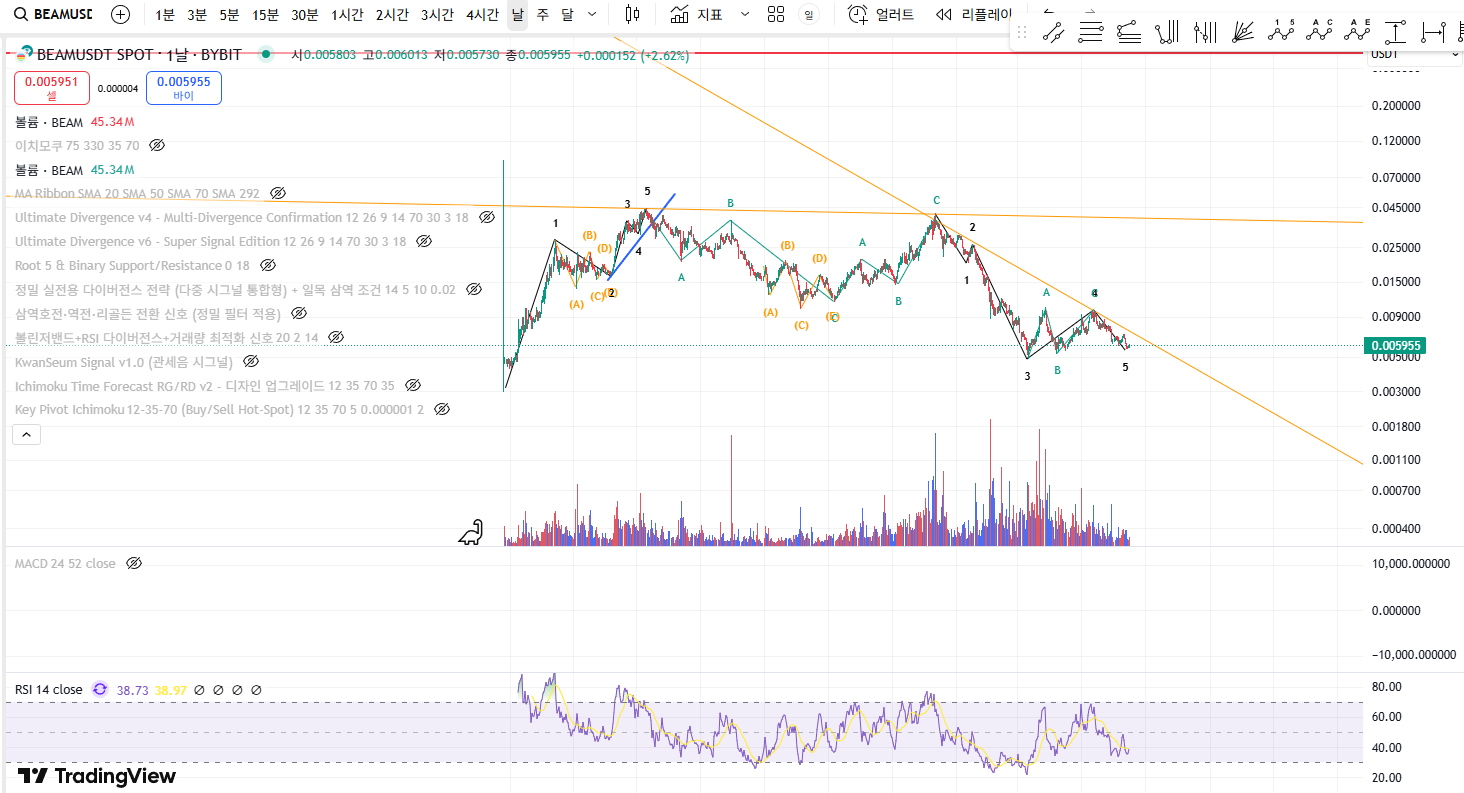The height and width of the screenshot is (793, 1464).
Task: Expand the timeframe list chevron
Action: 592,14
